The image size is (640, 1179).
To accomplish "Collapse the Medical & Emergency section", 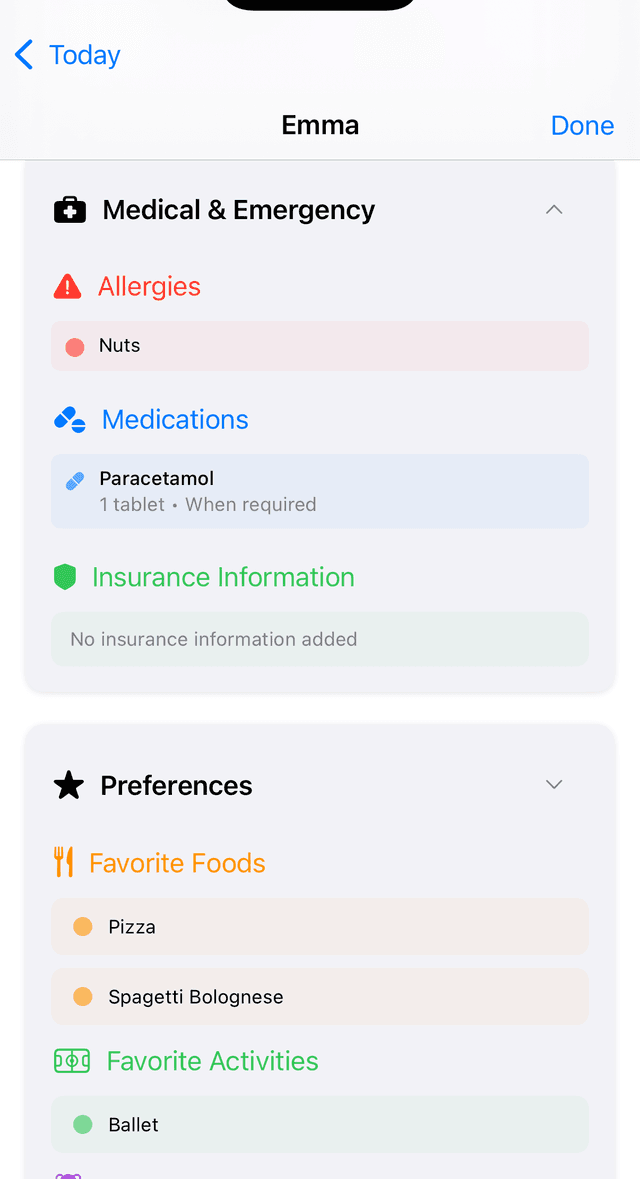I will pyautogui.click(x=554, y=210).
